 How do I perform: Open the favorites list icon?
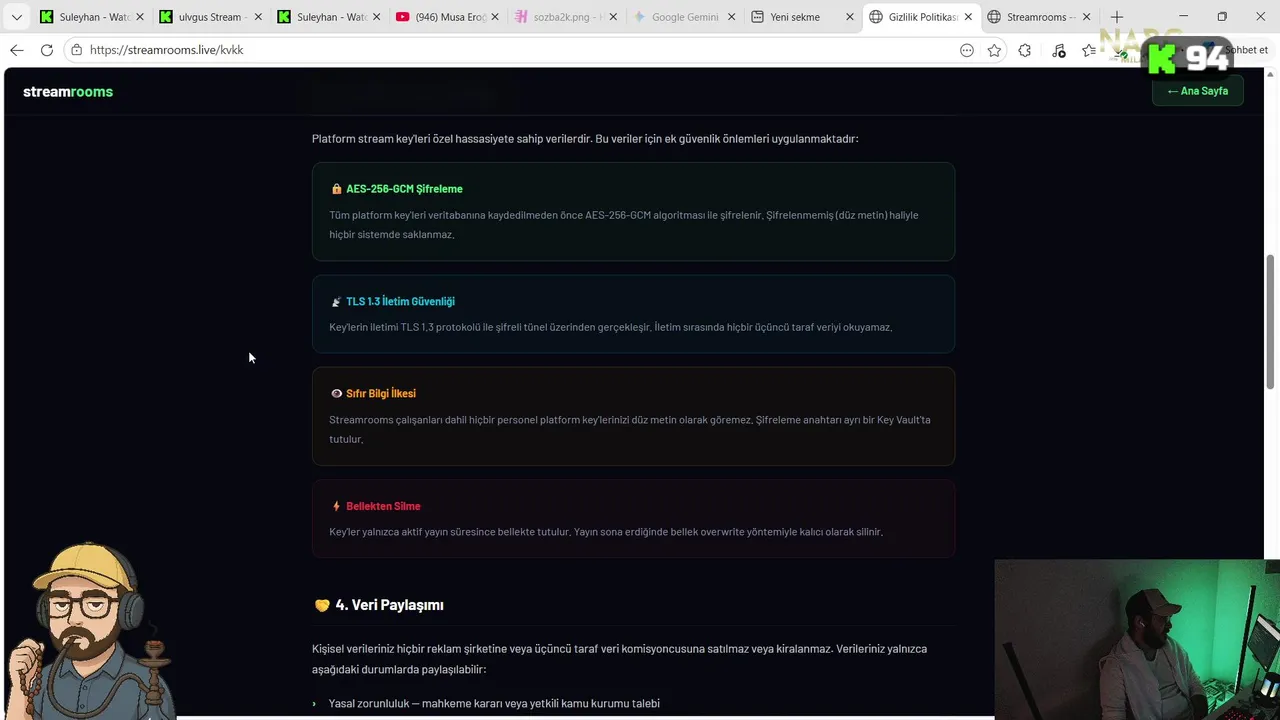1089,50
